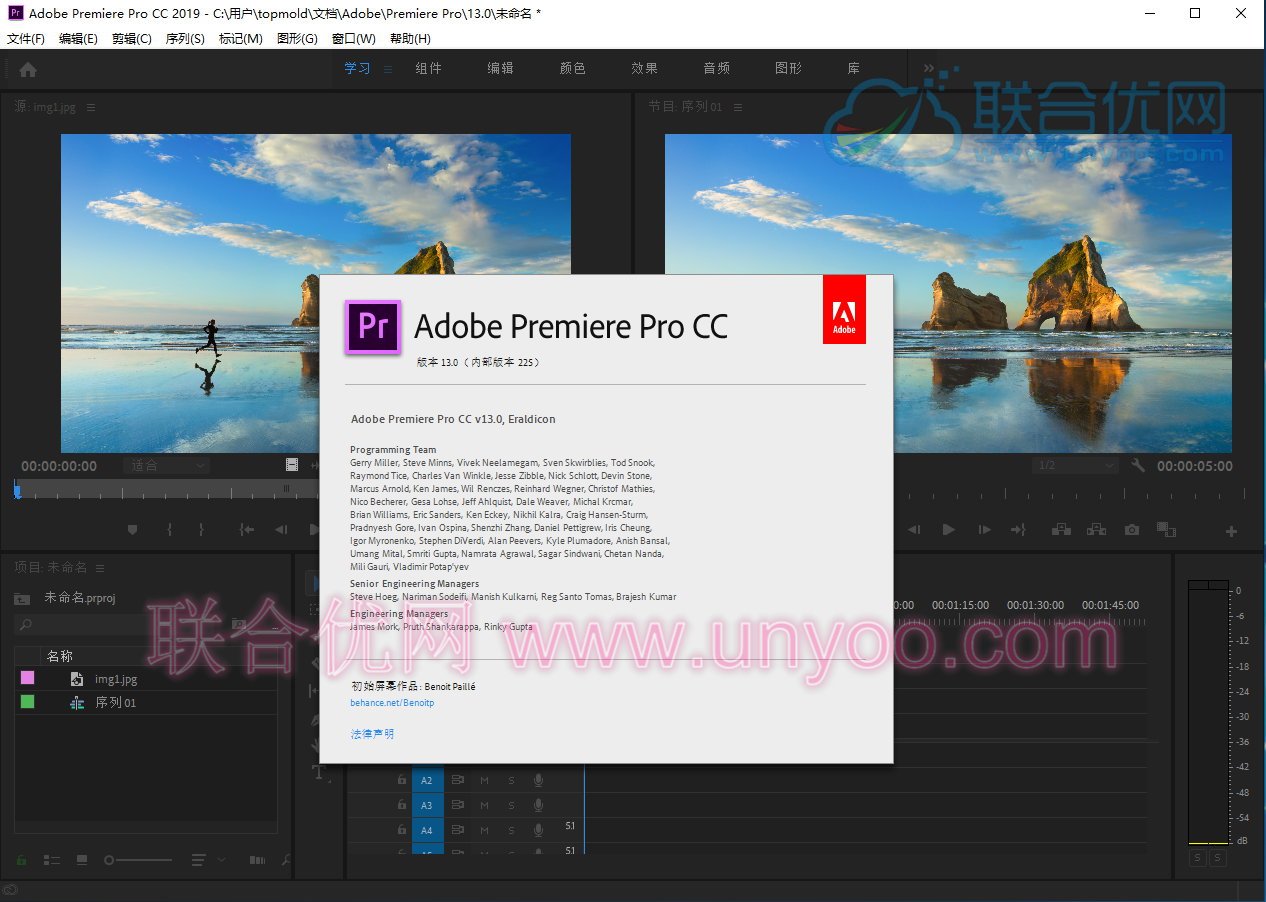Solo audio track A3
This screenshot has height=902, width=1266.
pos(511,805)
